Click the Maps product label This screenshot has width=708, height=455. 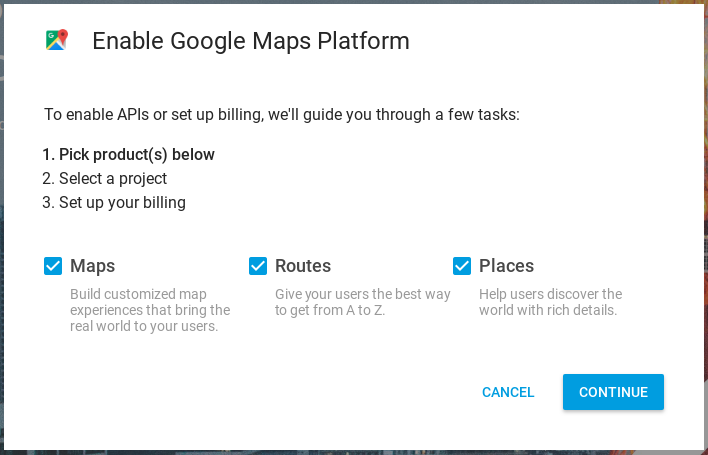point(92,266)
